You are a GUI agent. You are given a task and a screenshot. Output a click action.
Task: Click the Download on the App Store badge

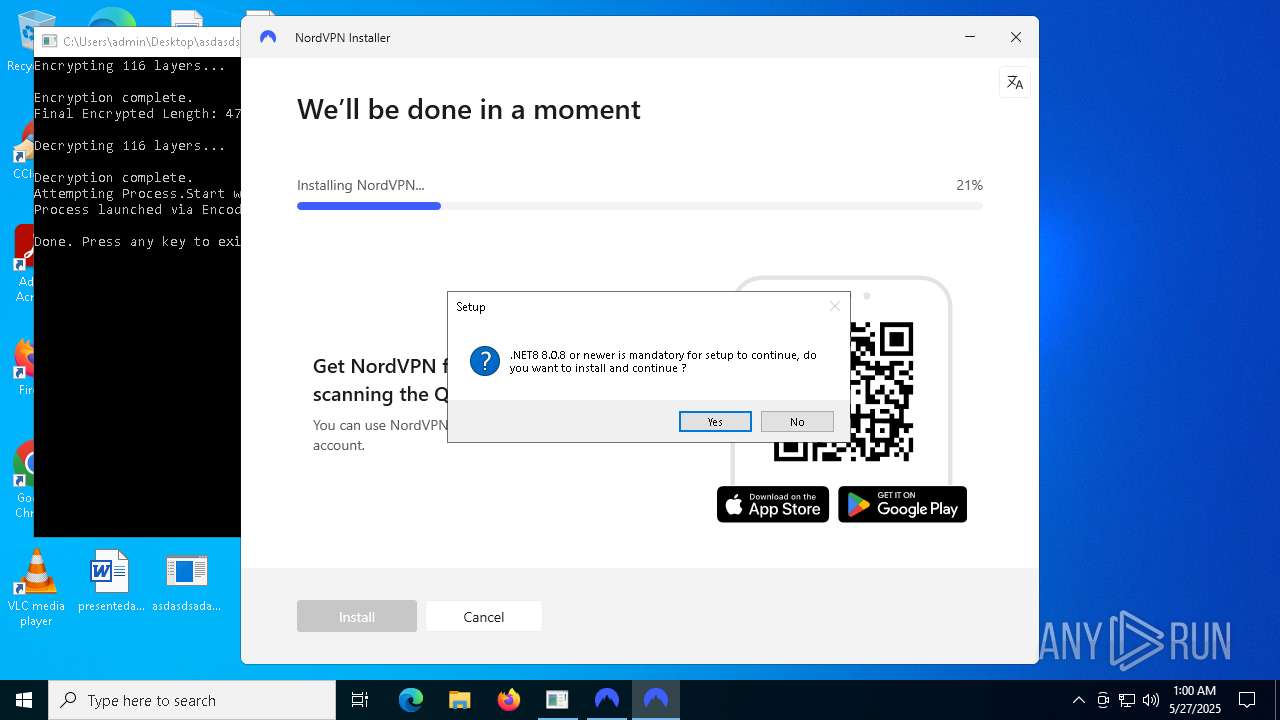(x=773, y=504)
